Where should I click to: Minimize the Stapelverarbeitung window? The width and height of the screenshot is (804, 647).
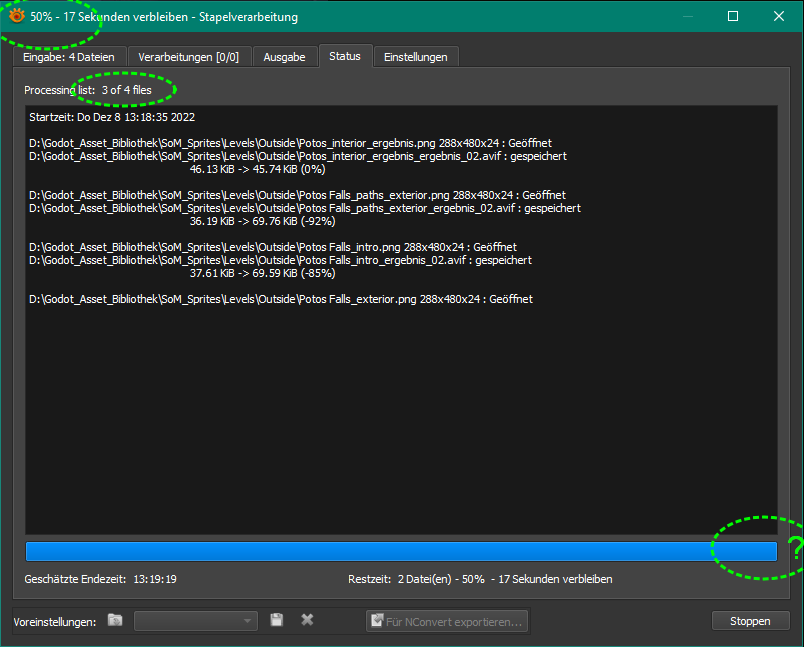(x=687, y=17)
